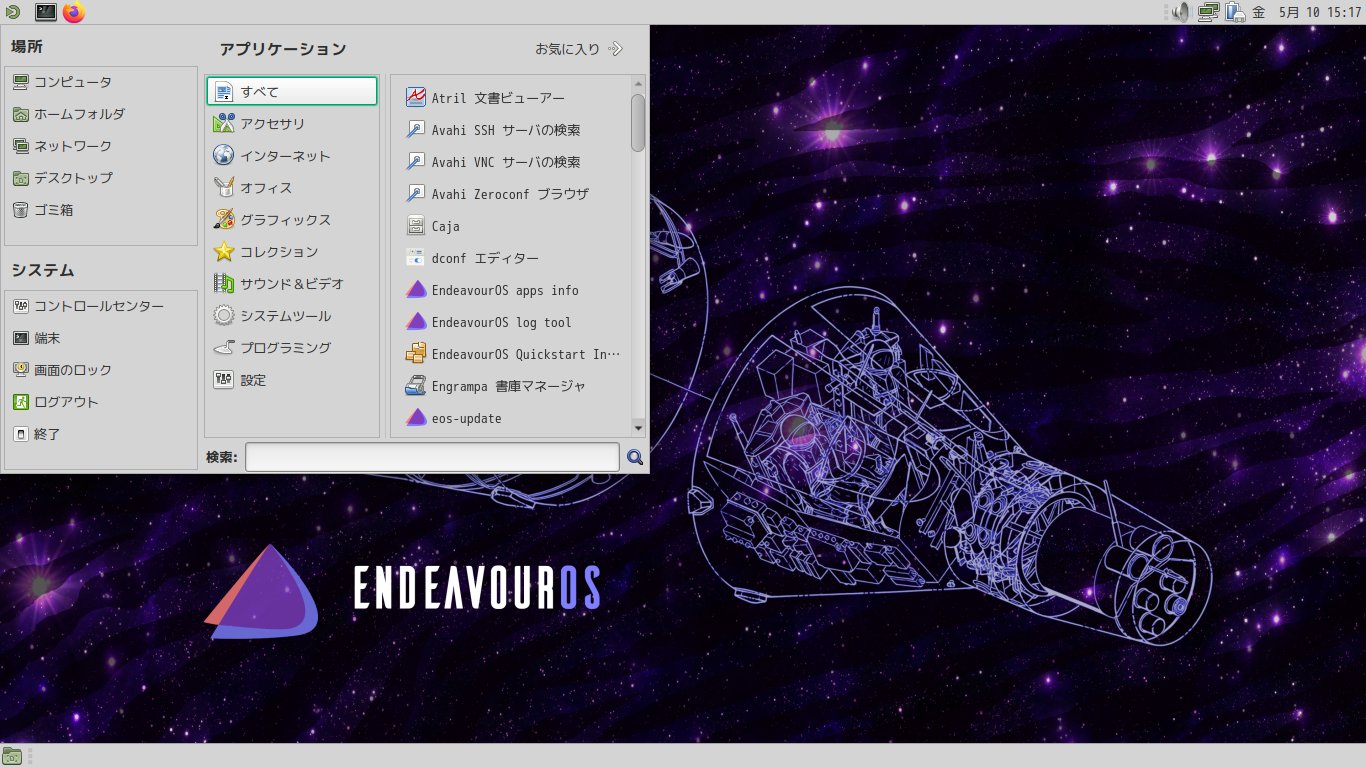Viewport: 1366px width, 768px height.
Task: Open ゴミ箱 trash
Action: 101,210
